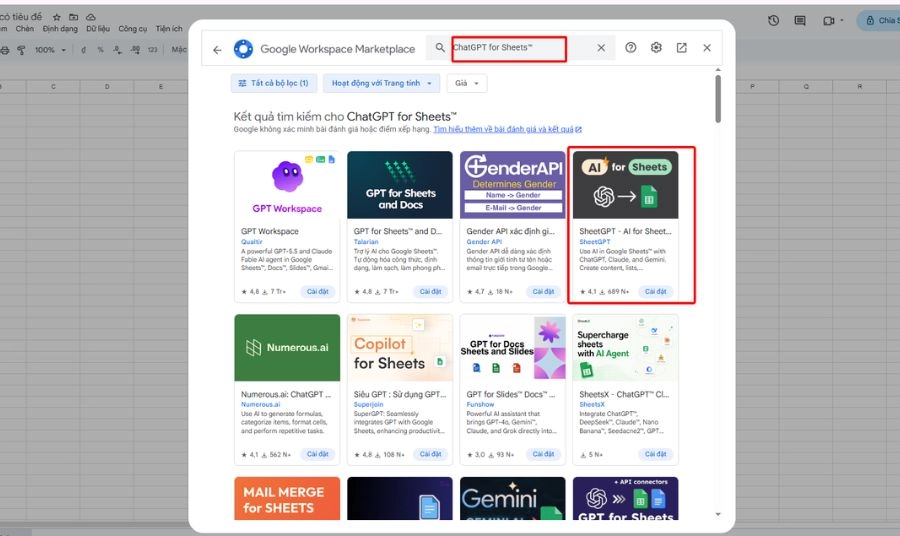Move the document with folder icon
Screen dimensions: 900x536
click(73, 17)
